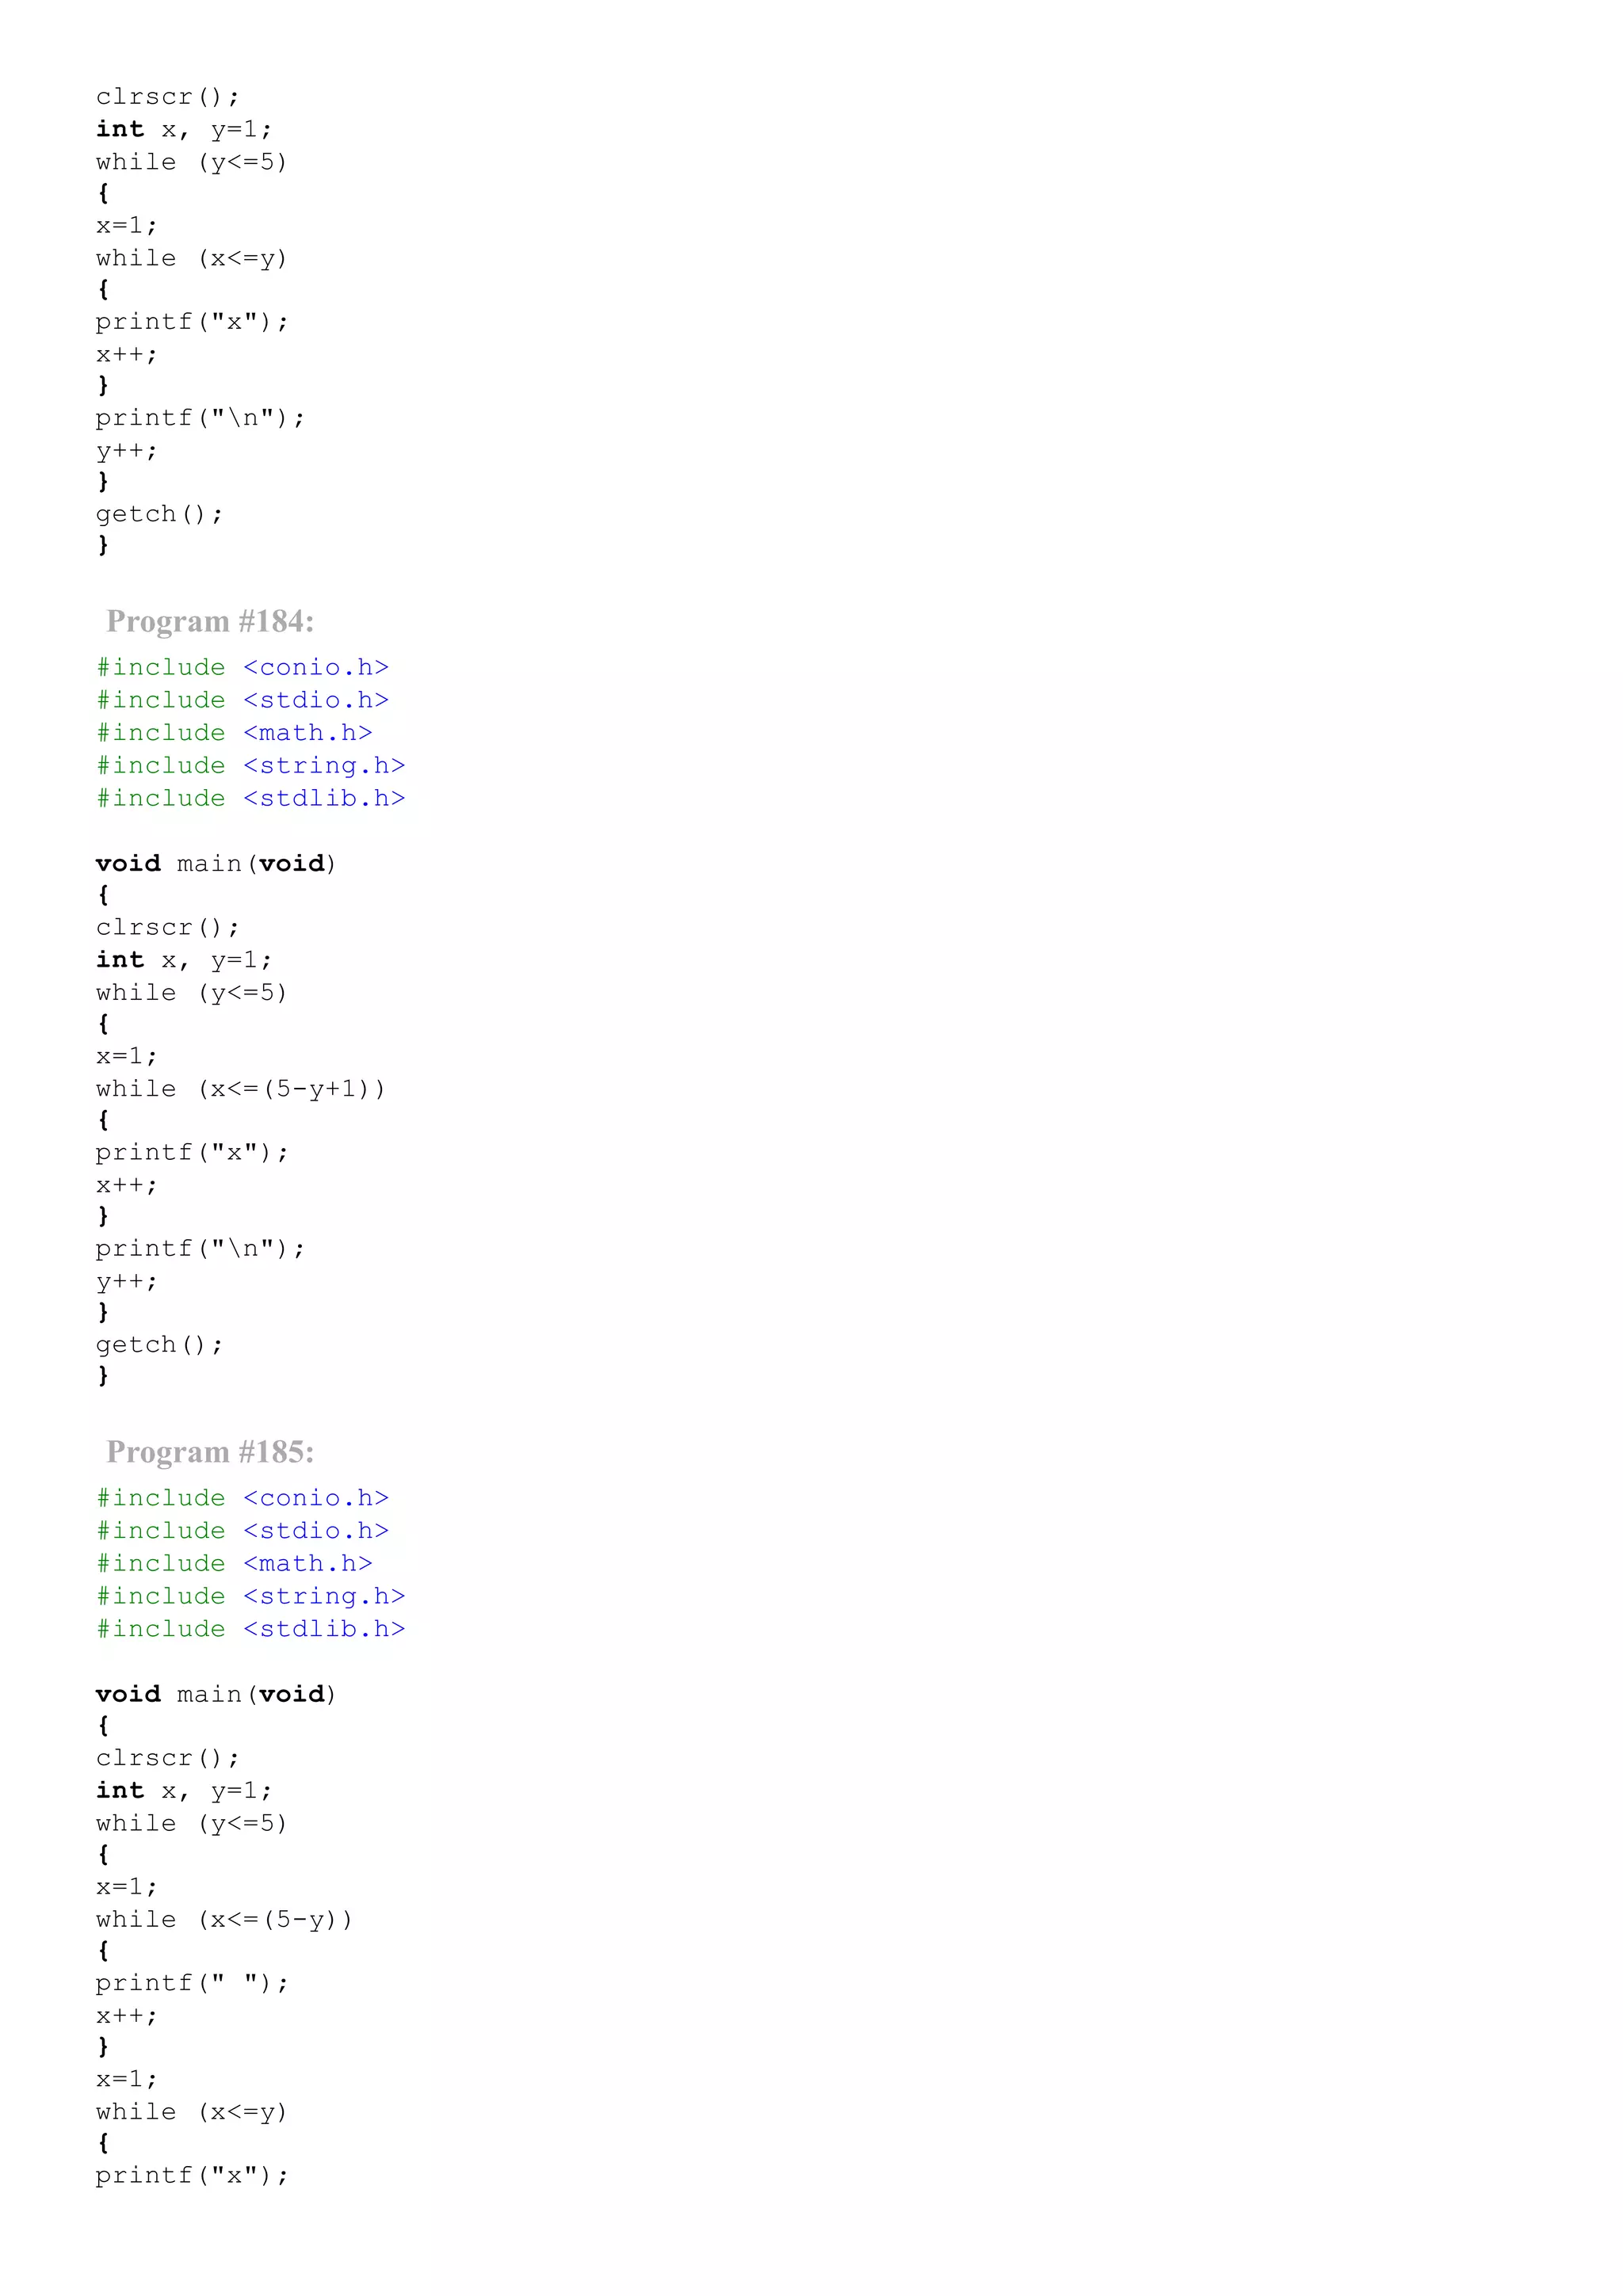Click "#include <stdio.h>" under Program #184
This screenshot has height=2296, width=1623.
(x=242, y=700)
